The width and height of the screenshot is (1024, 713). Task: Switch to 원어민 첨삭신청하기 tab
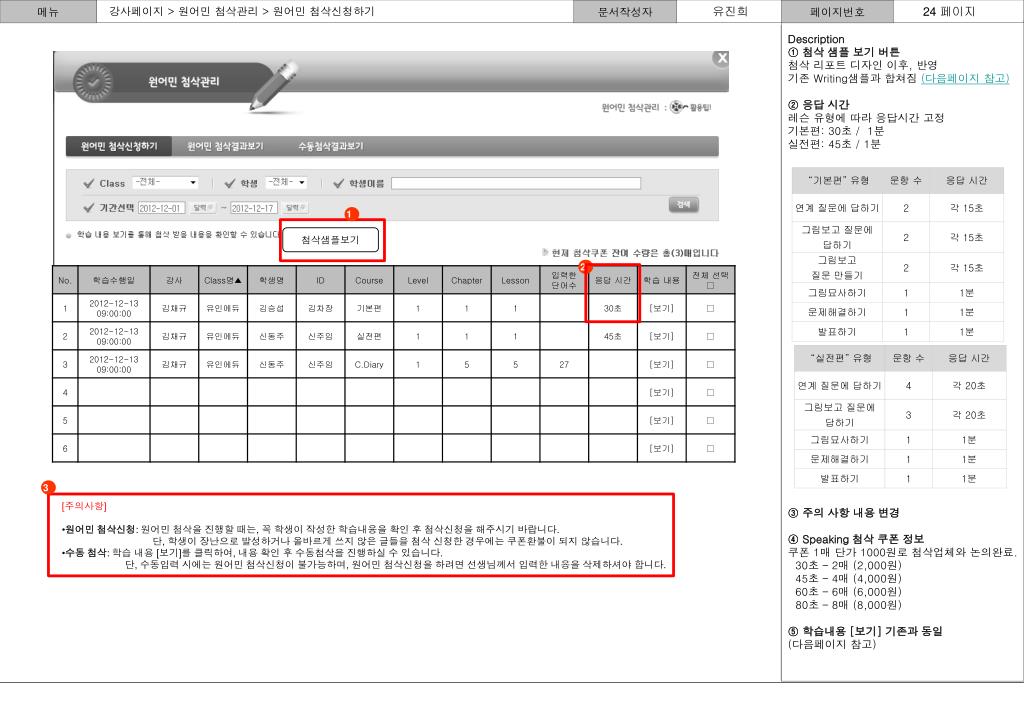tap(119, 146)
